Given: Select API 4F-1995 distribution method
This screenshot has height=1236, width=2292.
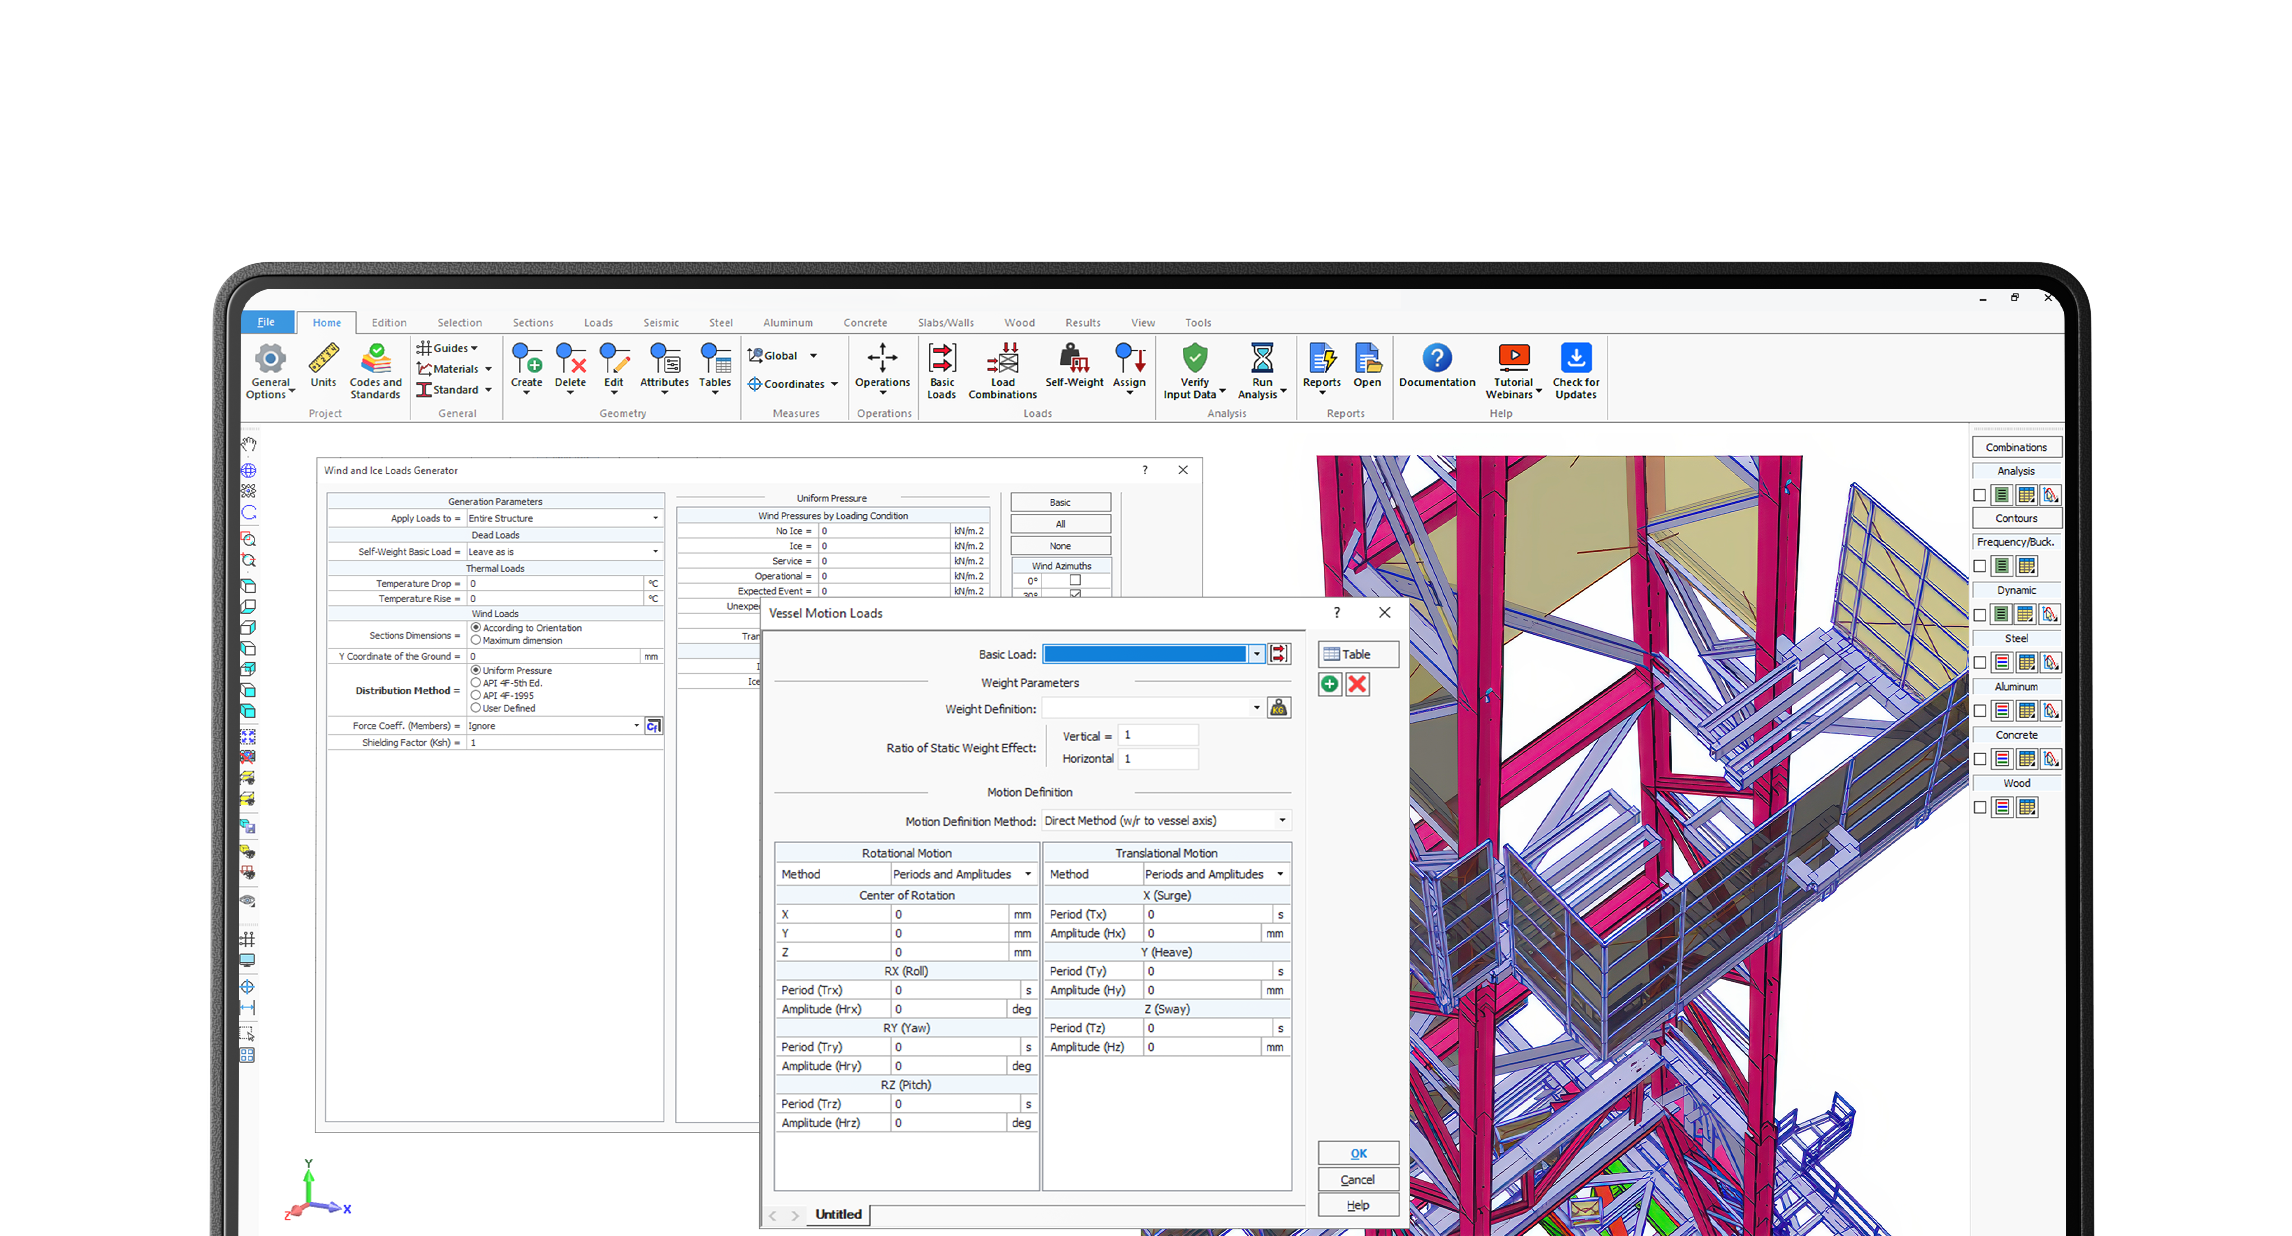Looking at the screenshot, I should [476, 695].
